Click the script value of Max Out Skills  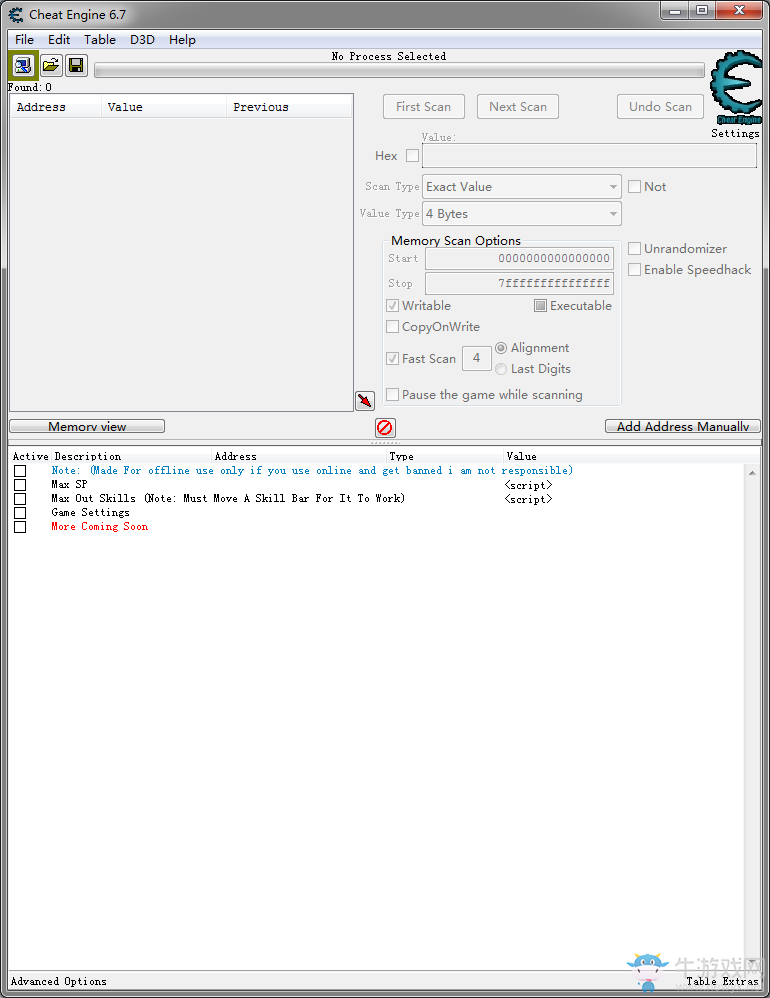pyautogui.click(x=528, y=499)
